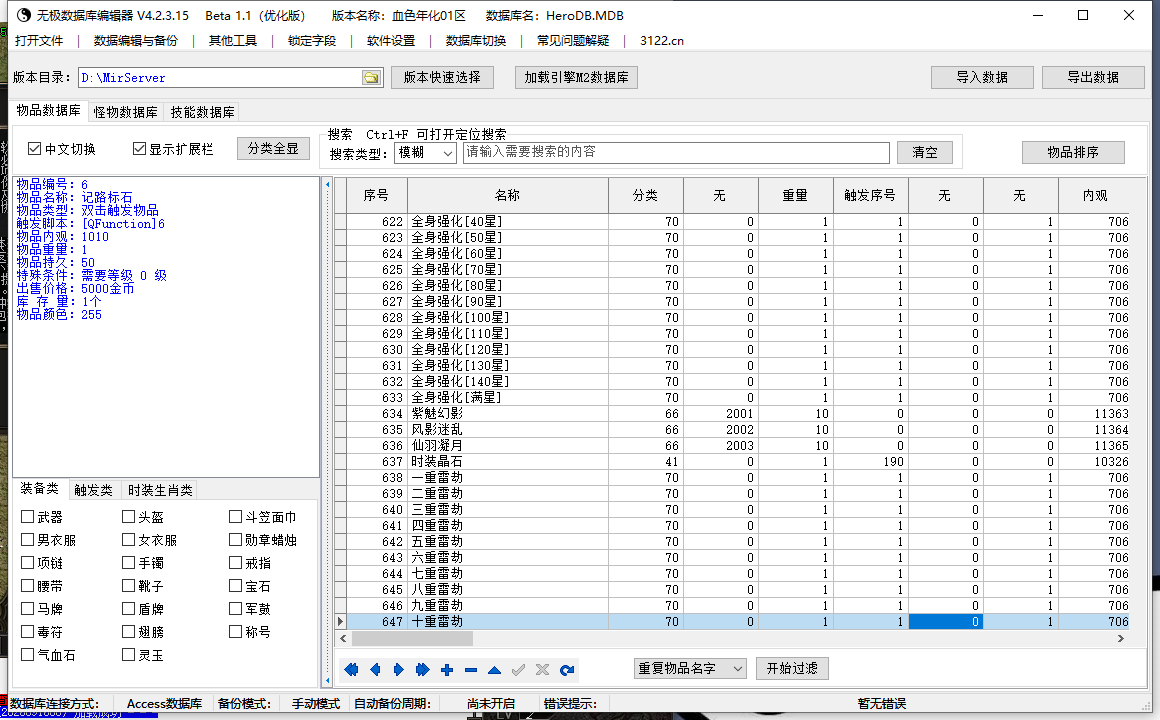Switch to 触发类 tab
This screenshot has width=1160, height=720.
(93, 490)
